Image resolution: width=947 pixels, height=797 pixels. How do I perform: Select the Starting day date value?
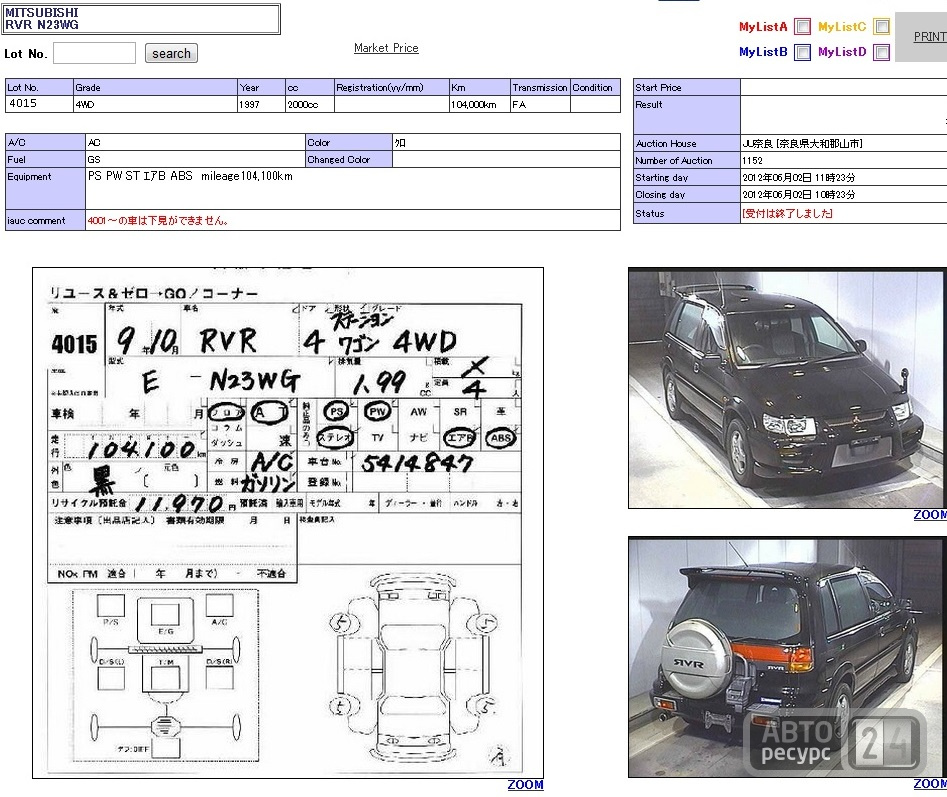point(798,178)
